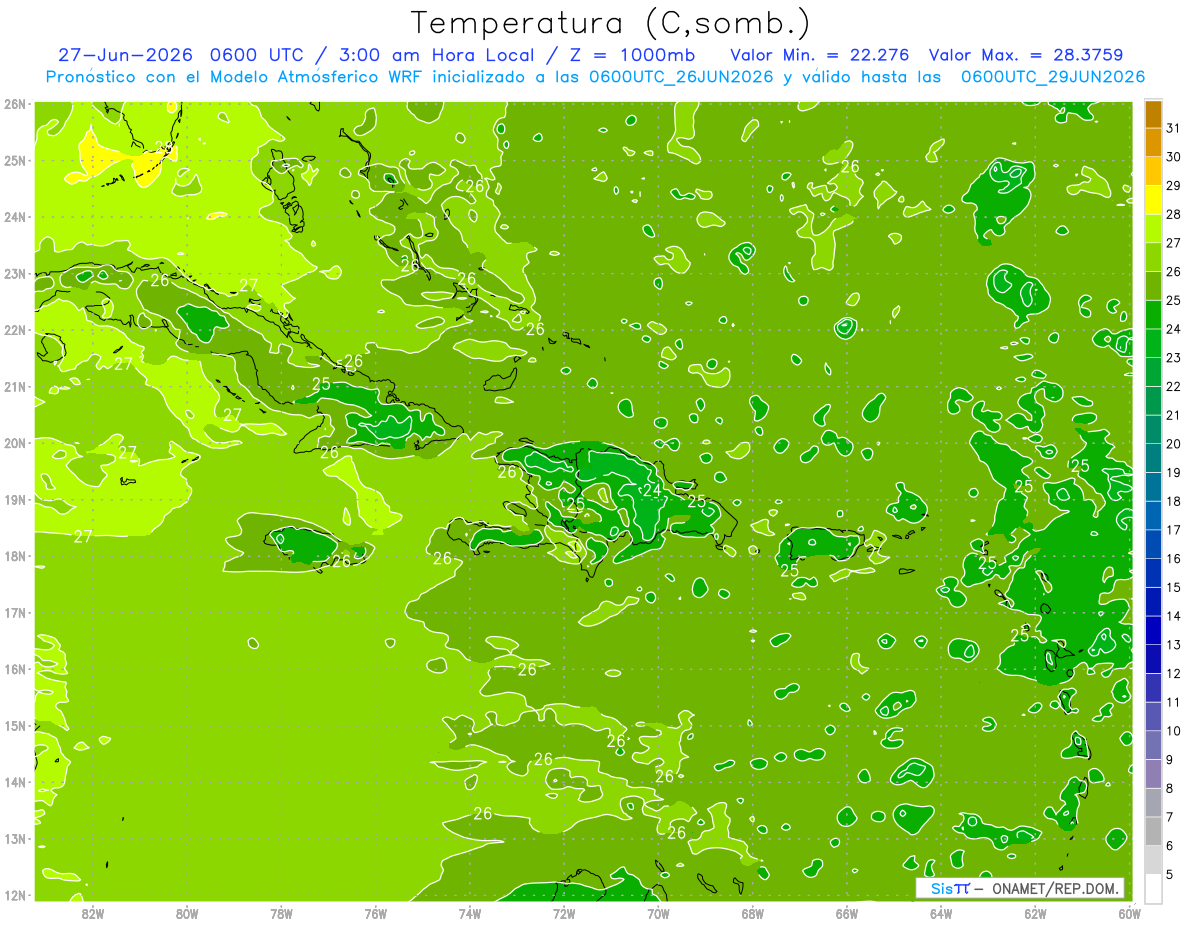Click the '64W' longitude axis label
The width and height of the screenshot is (1200, 927).
point(941,913)
